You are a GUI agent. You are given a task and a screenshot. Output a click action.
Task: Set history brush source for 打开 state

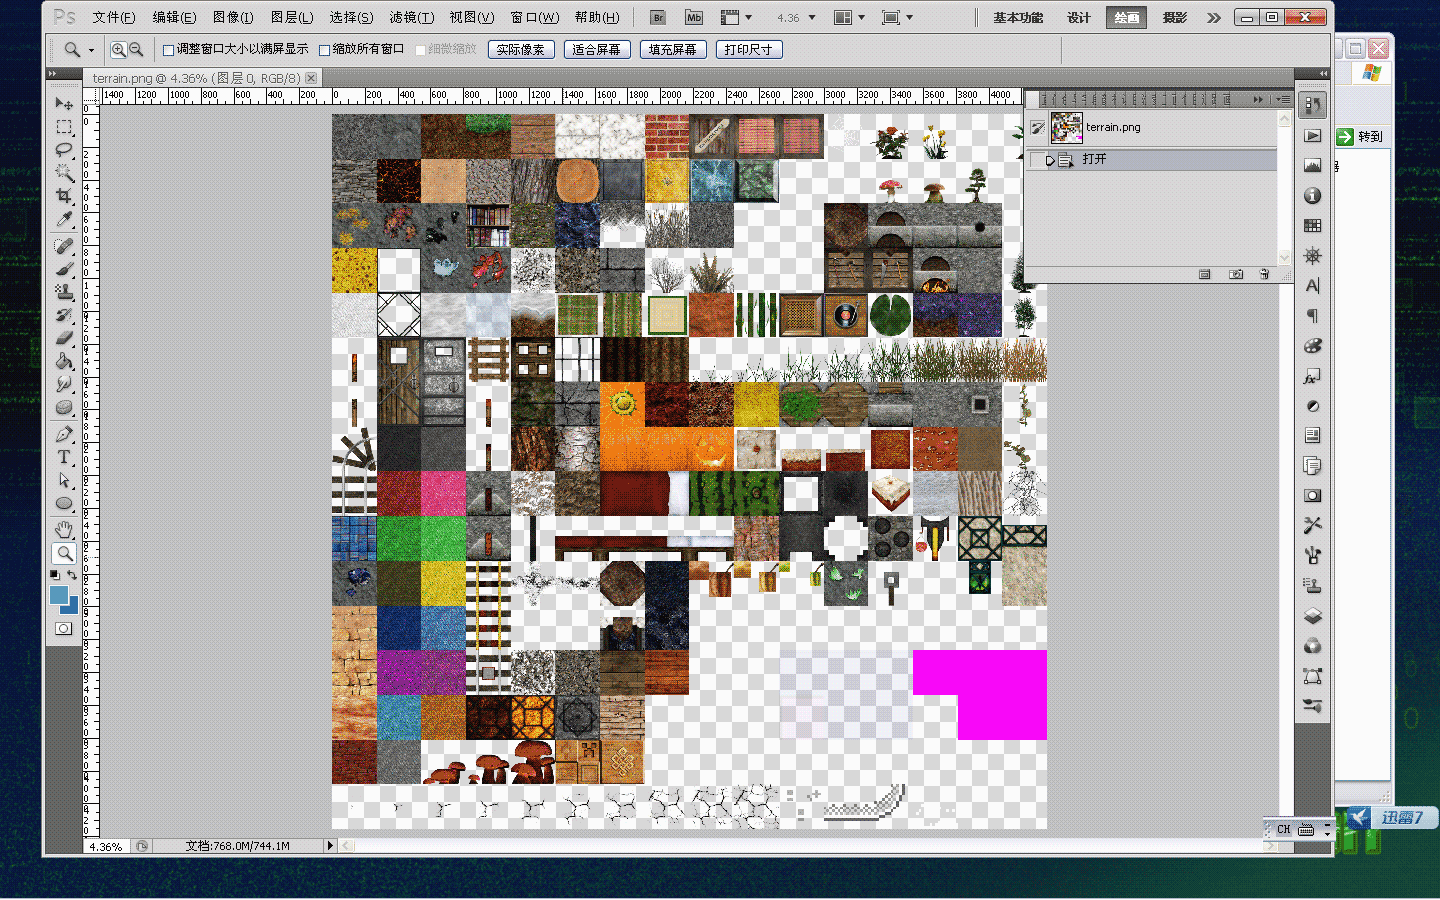(x=1038, y=160)
